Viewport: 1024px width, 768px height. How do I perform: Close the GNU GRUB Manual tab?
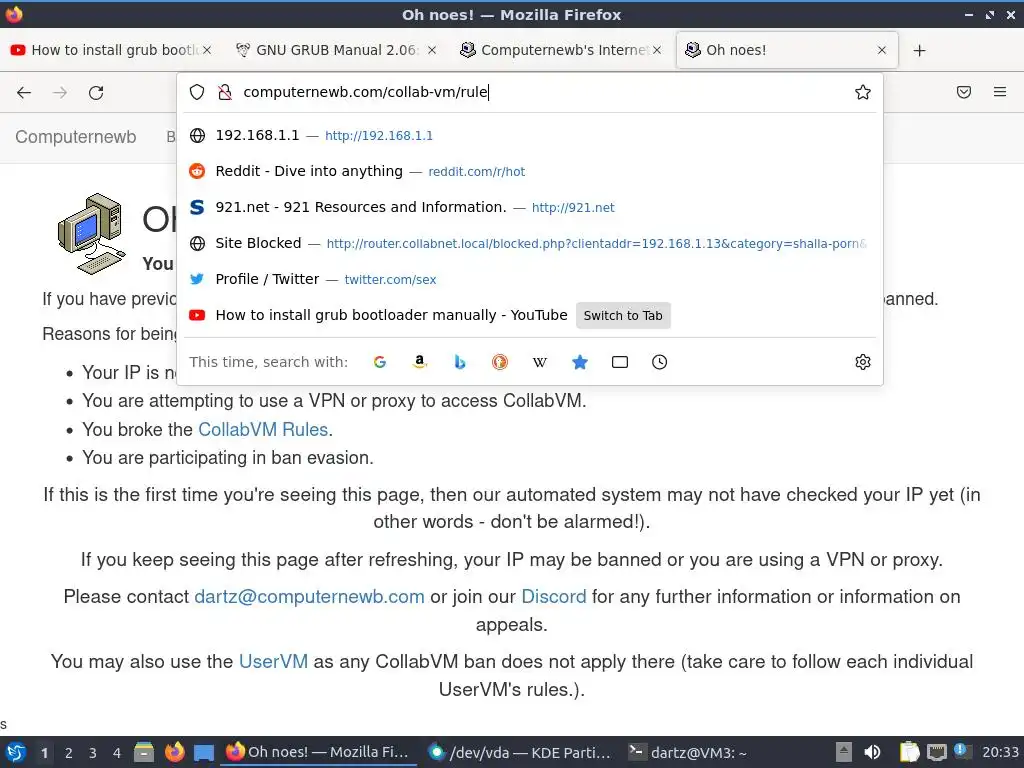coord(432,50)
